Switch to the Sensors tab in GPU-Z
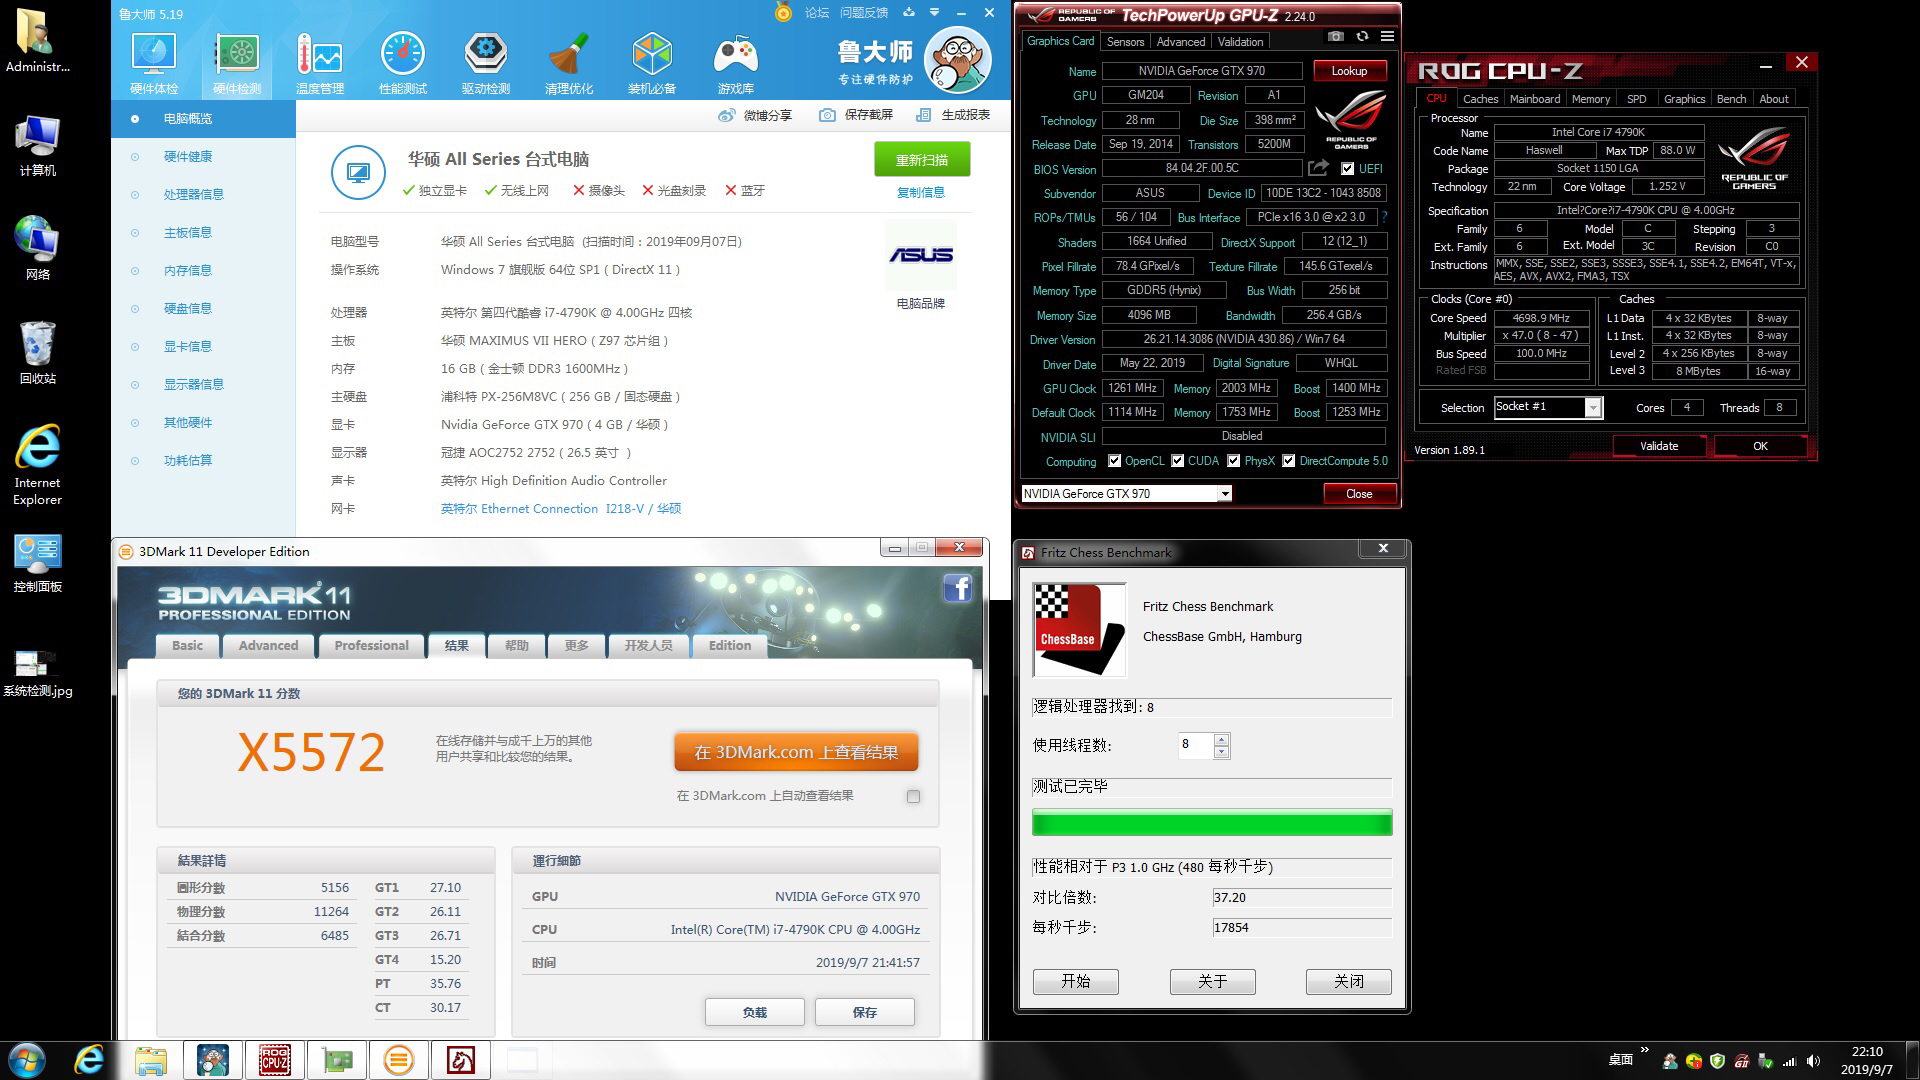Viewport: 1920px width, 1080px height. 1125,42
